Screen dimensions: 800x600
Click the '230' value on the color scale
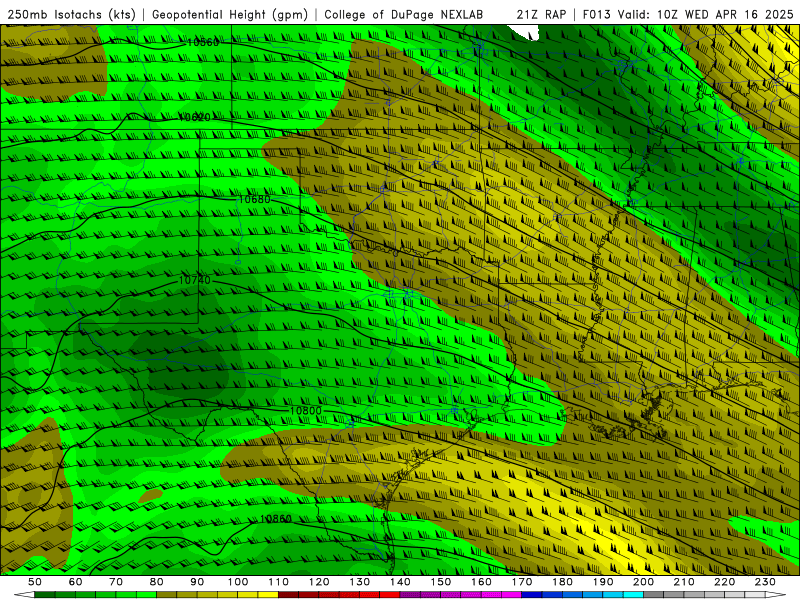pos(765,582)
